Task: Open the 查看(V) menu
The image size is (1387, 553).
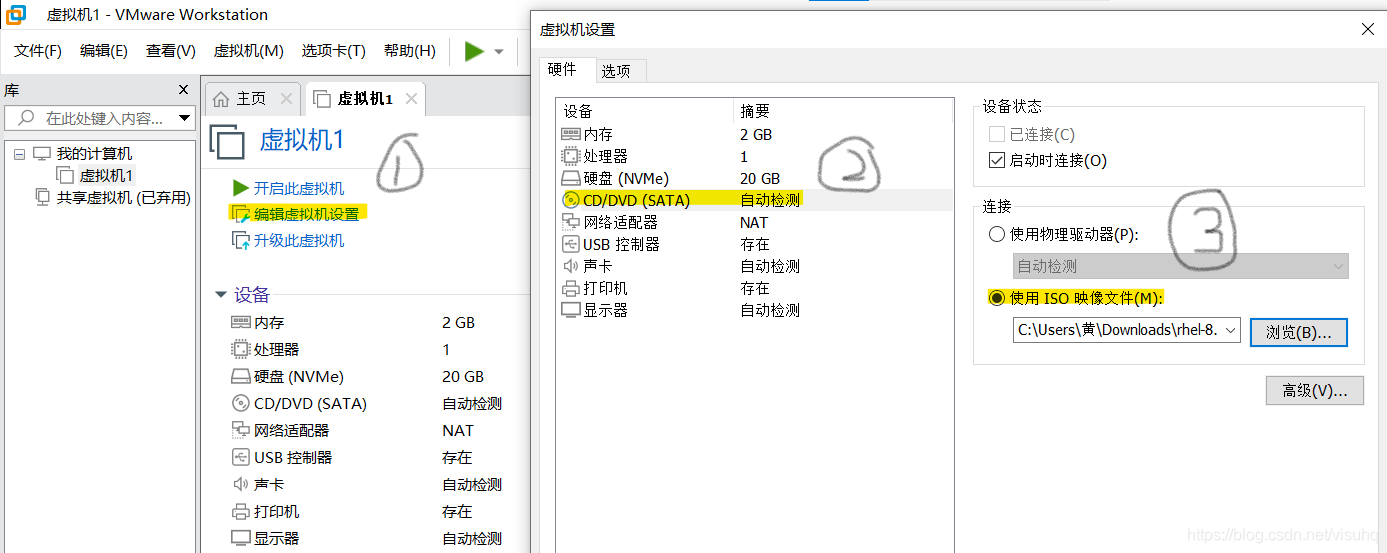Action: [171, 51]
